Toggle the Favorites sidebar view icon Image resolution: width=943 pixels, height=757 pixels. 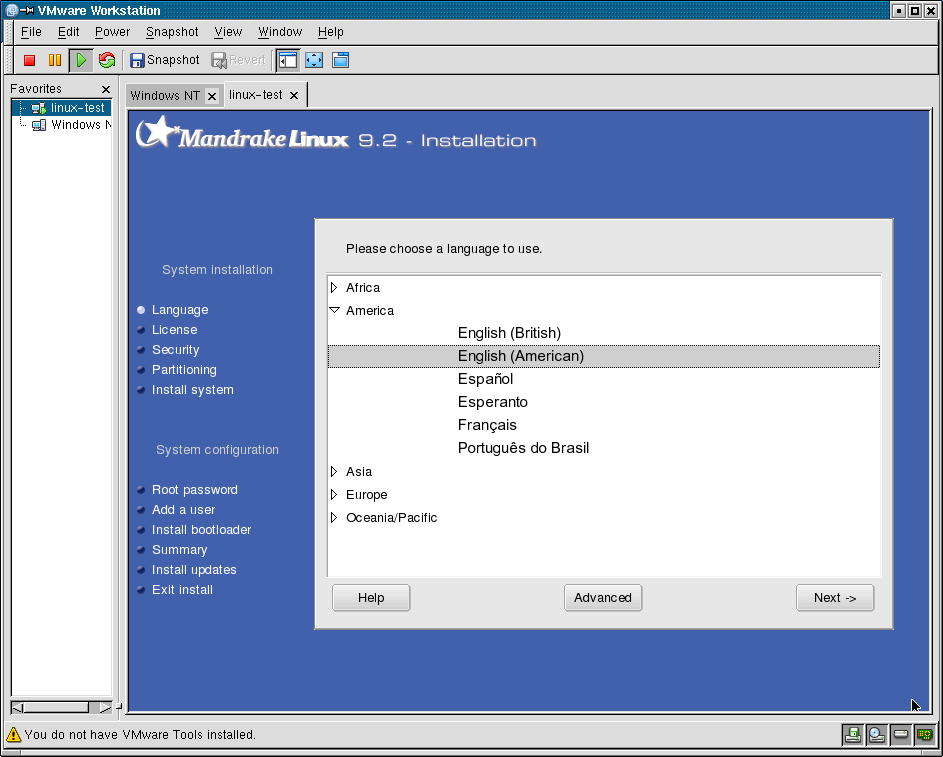288,60
